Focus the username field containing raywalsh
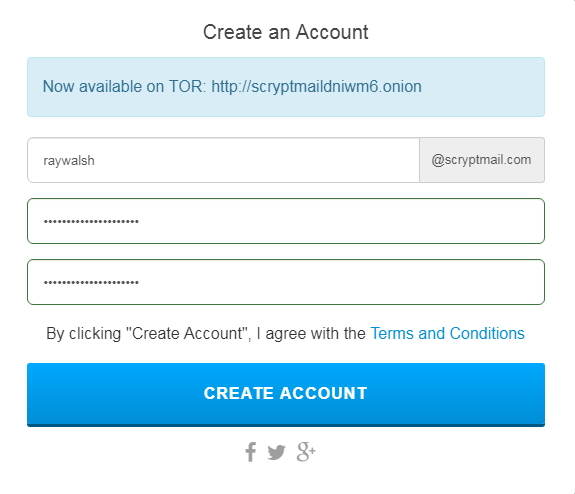This screenshot has height=494, width=575. point(223,160)
